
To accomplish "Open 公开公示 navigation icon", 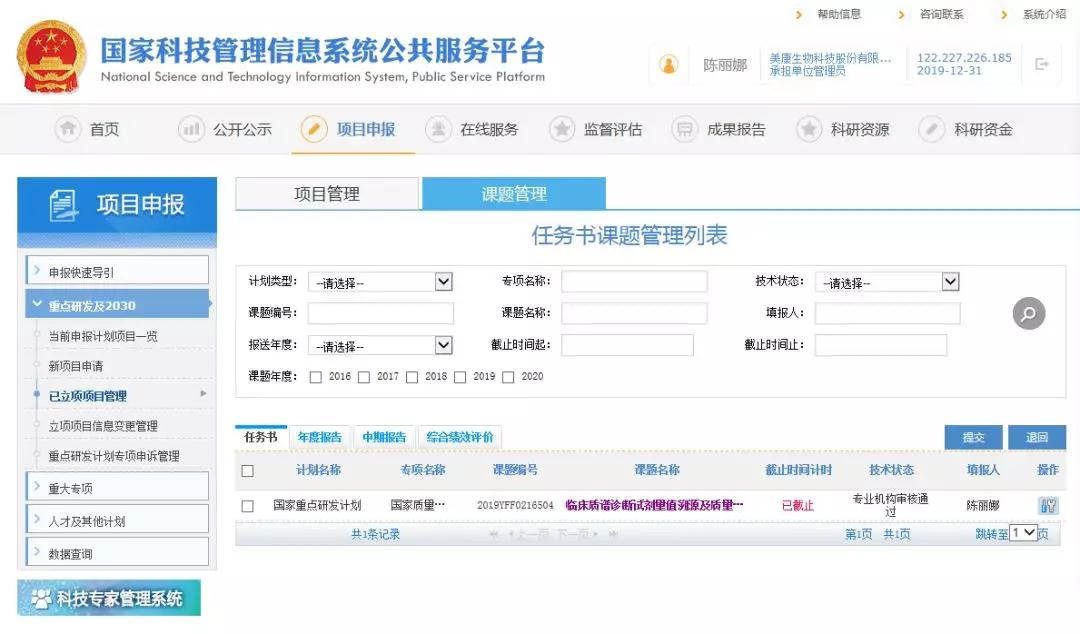I will [191, 129].
